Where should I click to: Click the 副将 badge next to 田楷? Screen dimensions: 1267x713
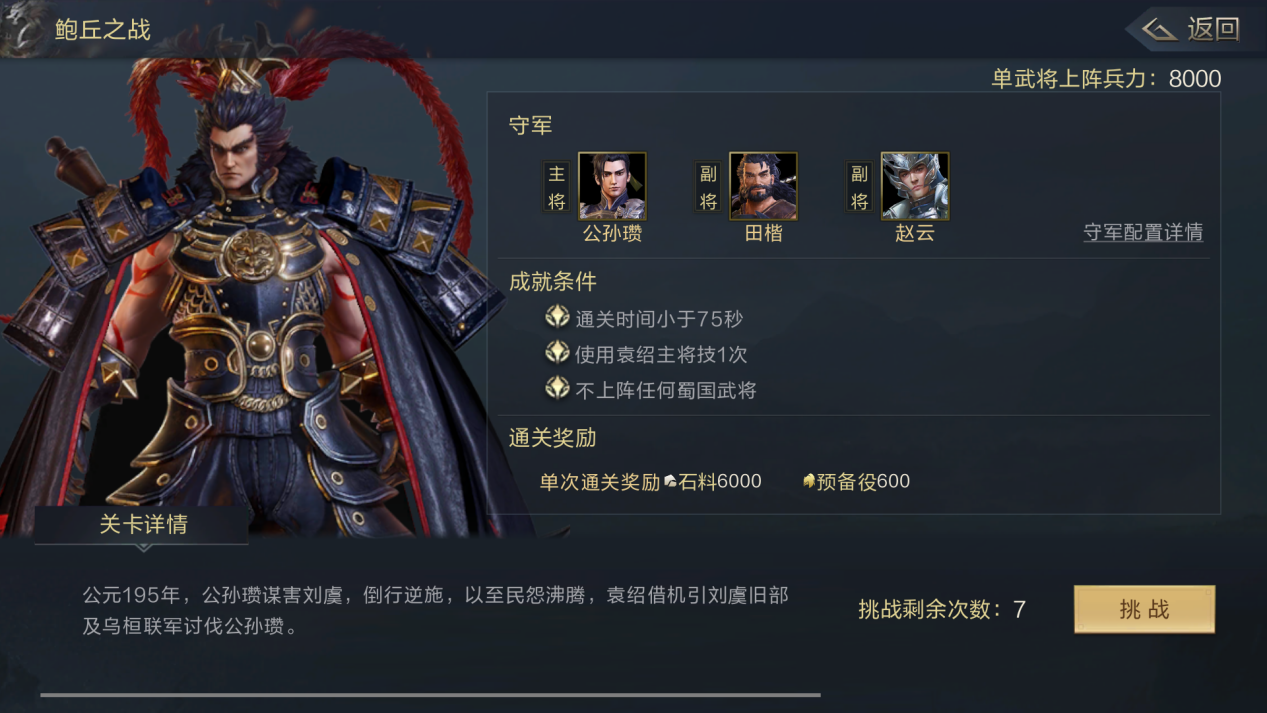point(708,187)
